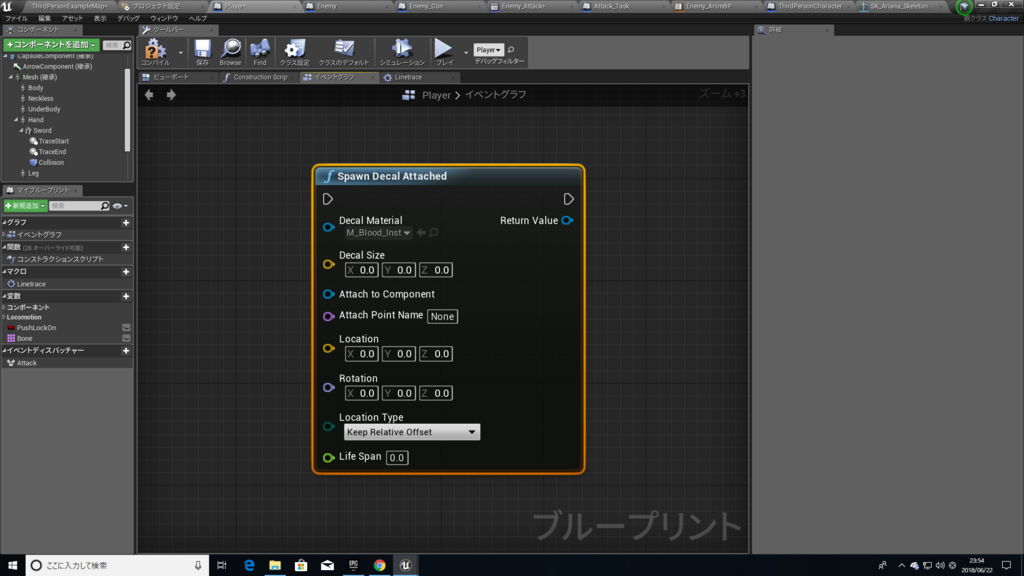1024x576 pixels.
Task: Open File Explorer from taskbar
Action: click(275, 566)
